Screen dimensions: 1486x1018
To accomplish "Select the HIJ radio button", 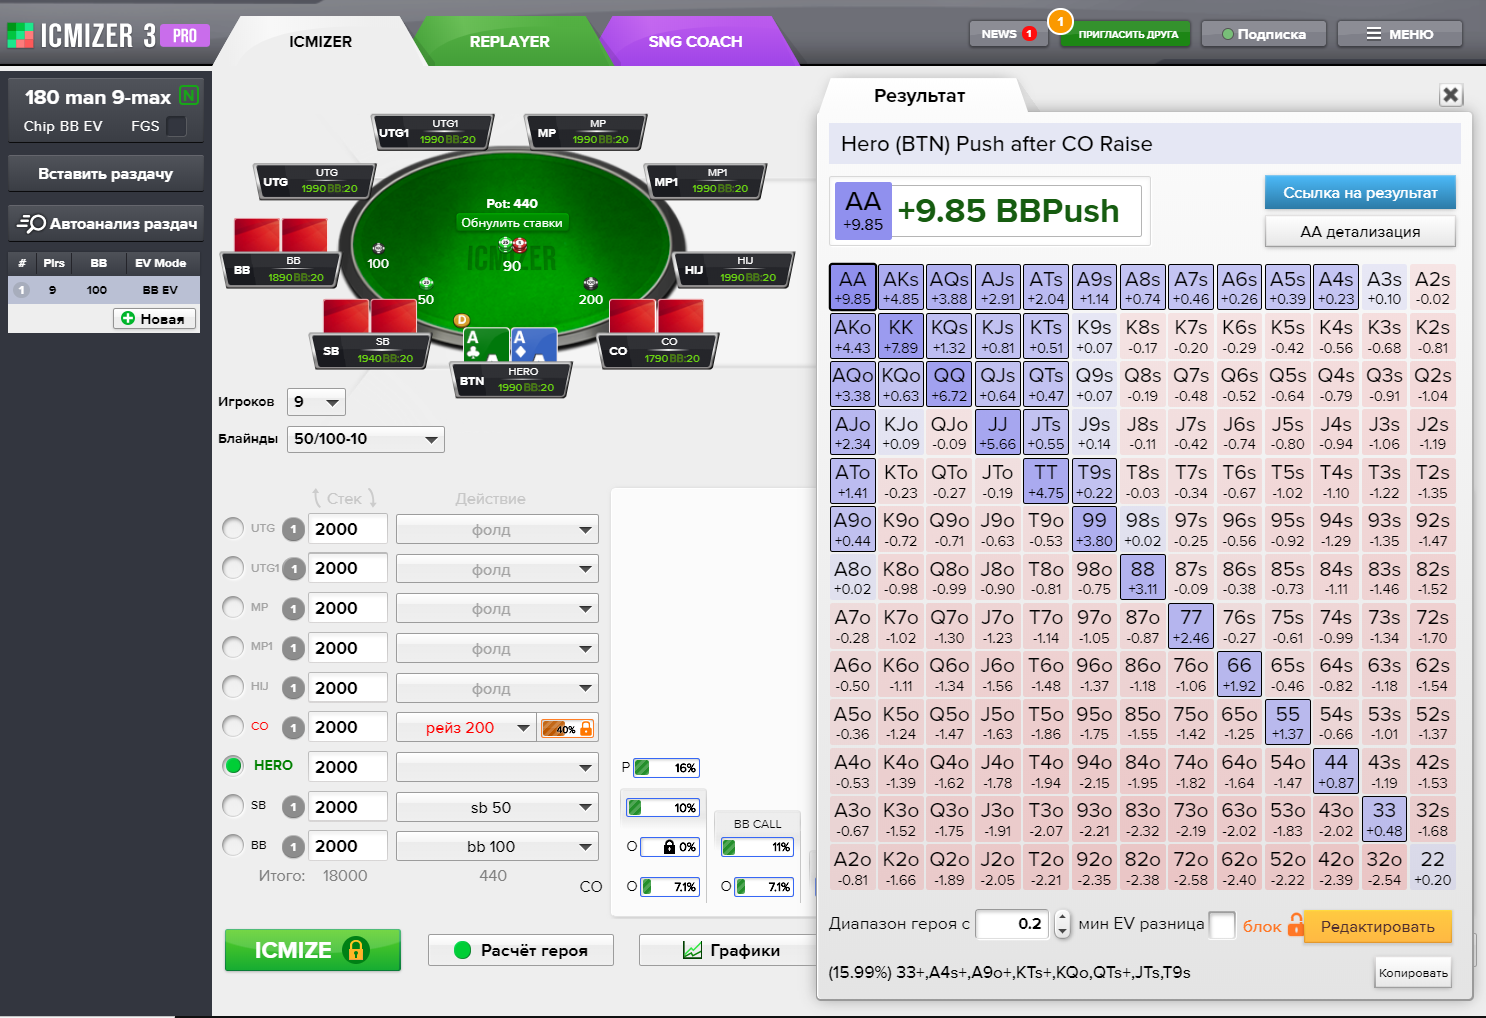I will 233,686.
